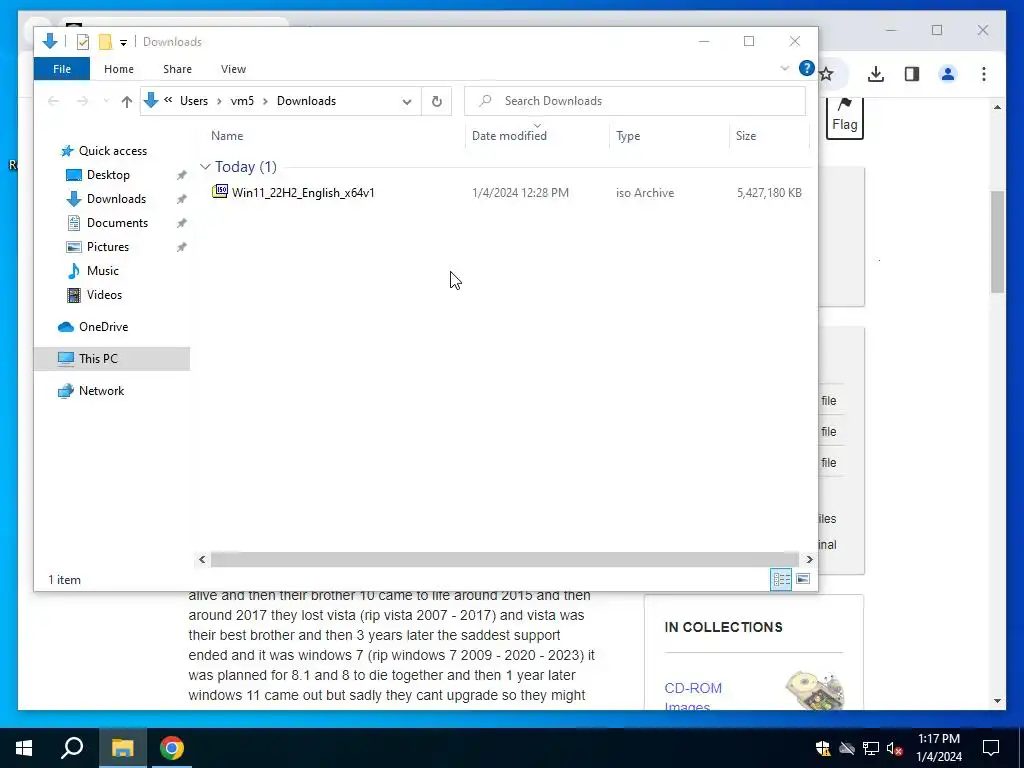
Task: Switch to the Share ribbon tab
Action: pos(178,69)
